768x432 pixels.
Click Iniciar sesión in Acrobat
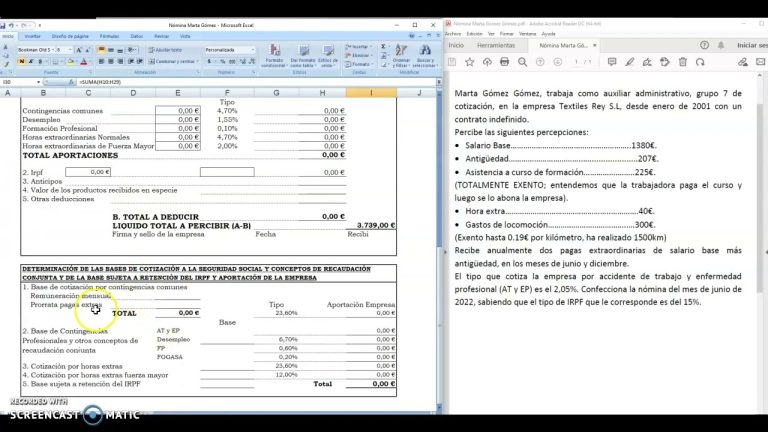pos(750,45)
